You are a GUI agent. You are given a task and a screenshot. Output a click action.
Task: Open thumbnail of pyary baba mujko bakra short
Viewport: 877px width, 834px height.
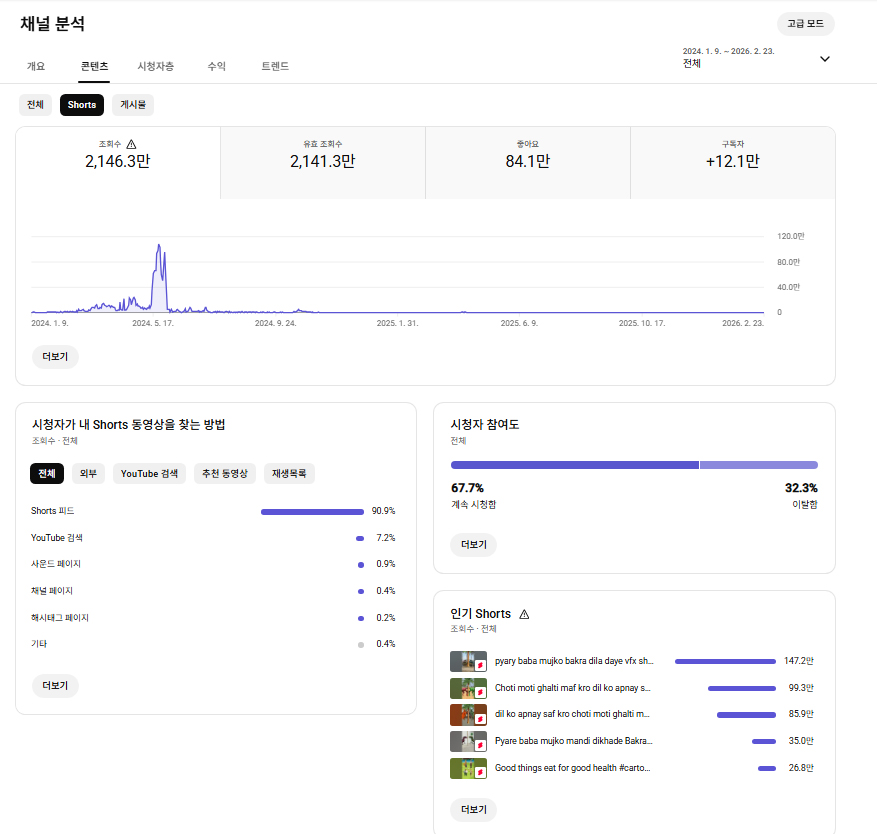(x=468, y=661)
